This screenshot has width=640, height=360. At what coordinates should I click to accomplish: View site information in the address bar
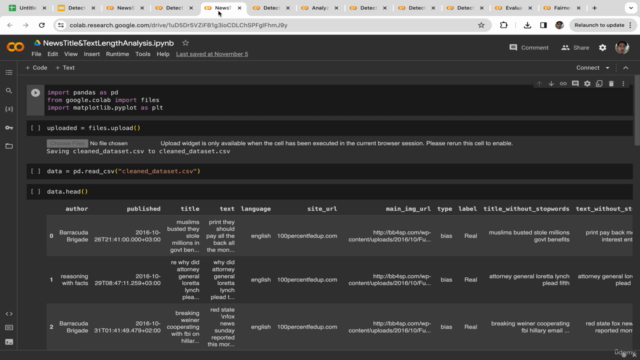[x=61, y=25]
